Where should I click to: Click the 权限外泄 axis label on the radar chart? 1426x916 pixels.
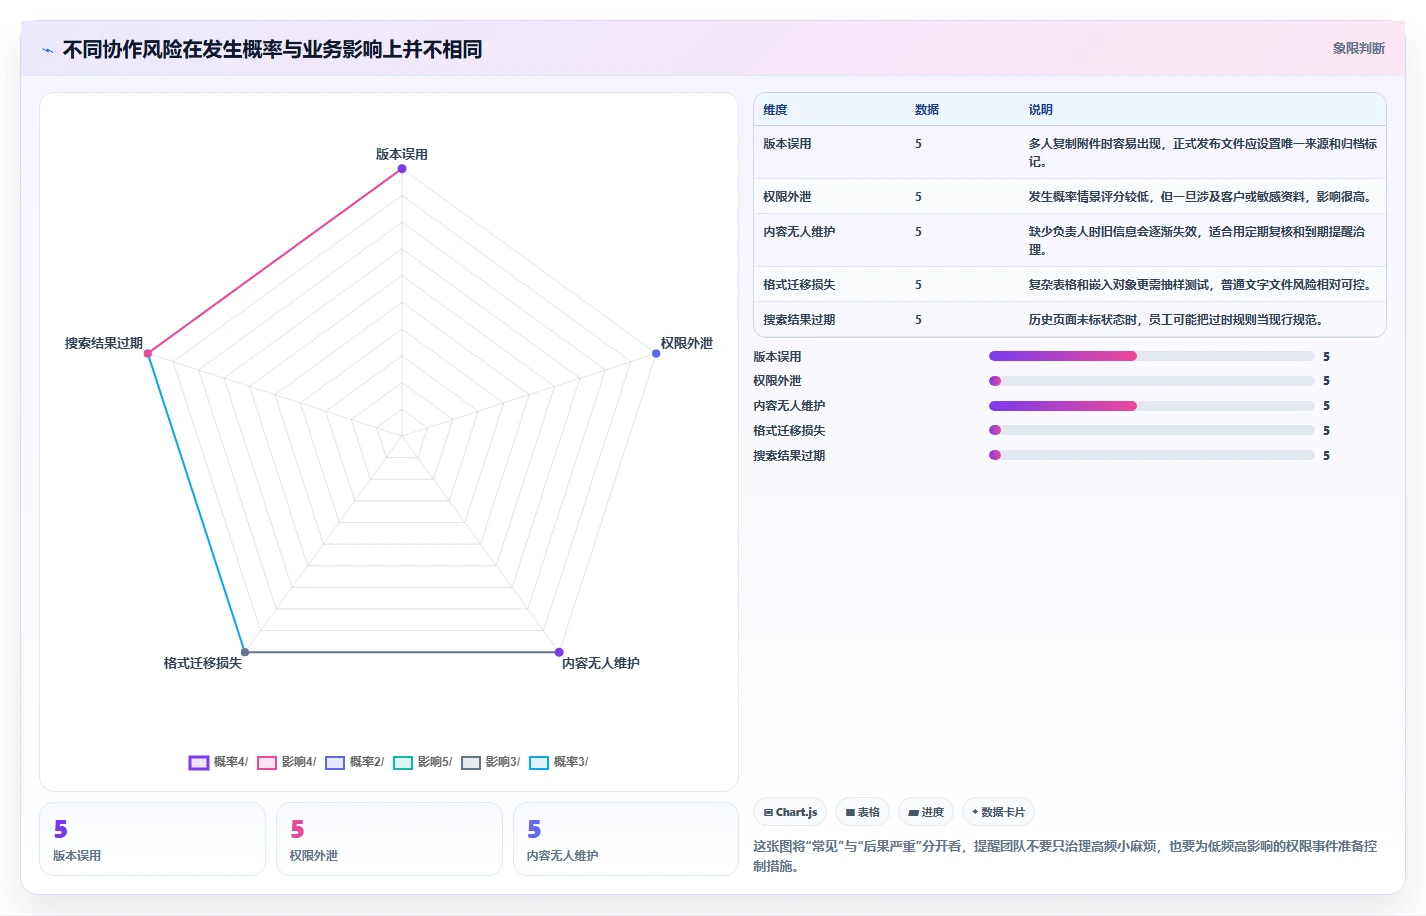coord(687,343)
